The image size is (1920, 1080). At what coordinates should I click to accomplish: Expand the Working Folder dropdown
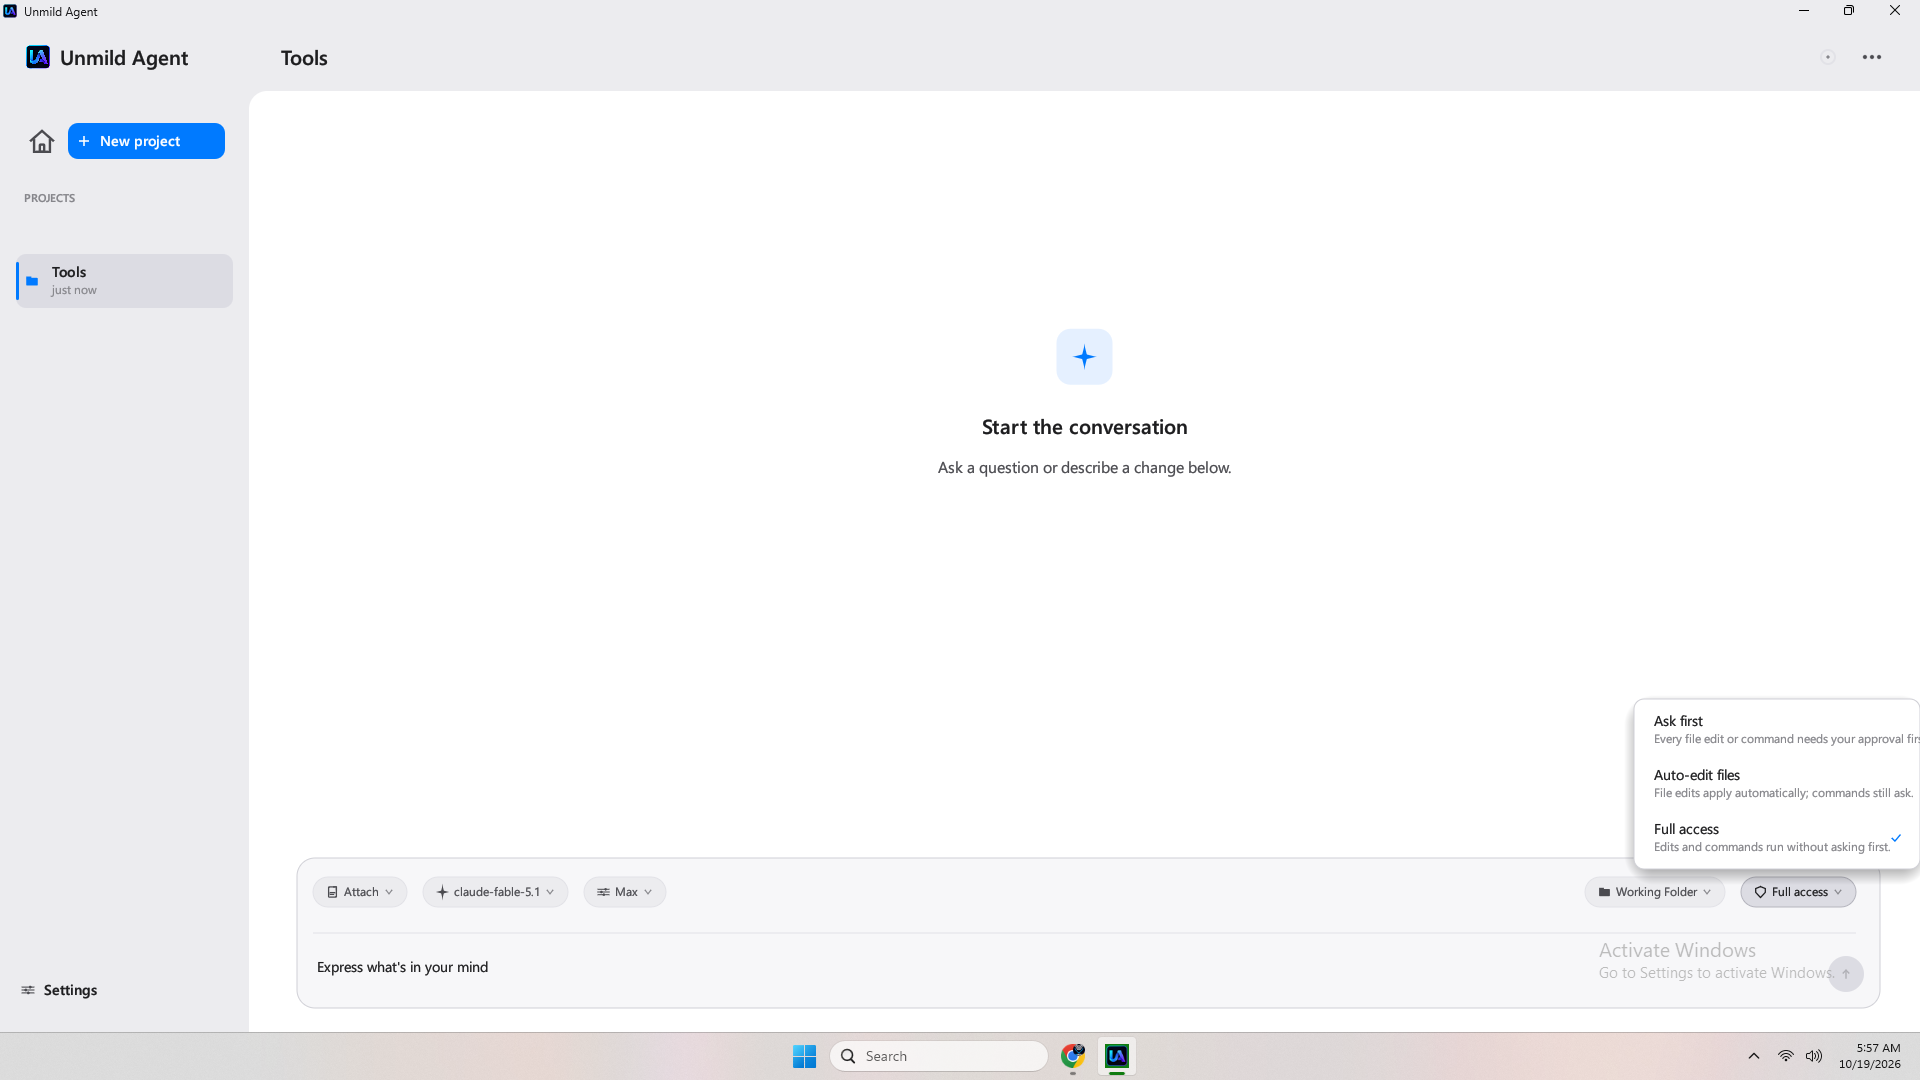pos(1655,892)
